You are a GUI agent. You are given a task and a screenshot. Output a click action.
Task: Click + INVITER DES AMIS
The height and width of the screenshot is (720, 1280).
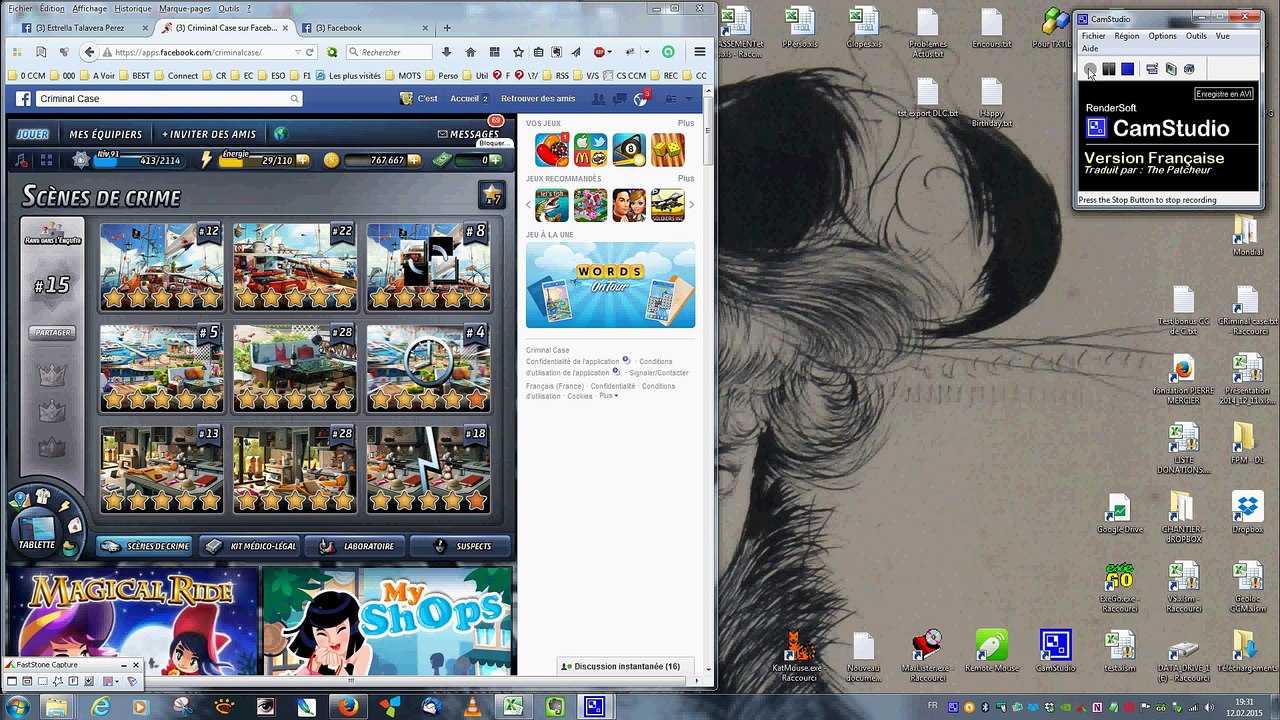(209, 134)
